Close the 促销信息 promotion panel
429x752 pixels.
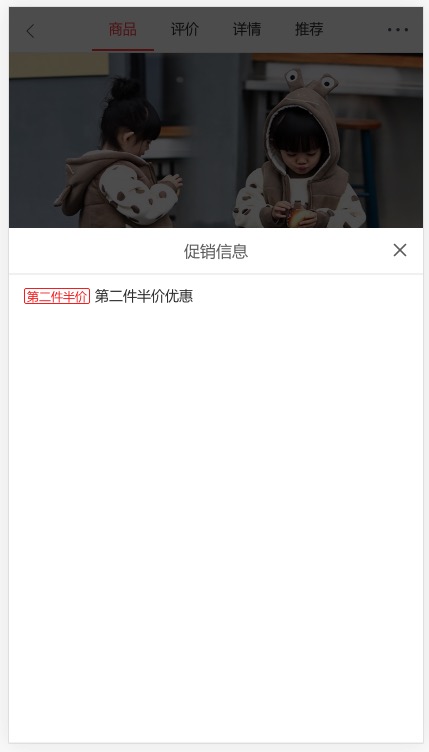coord(400,250)
